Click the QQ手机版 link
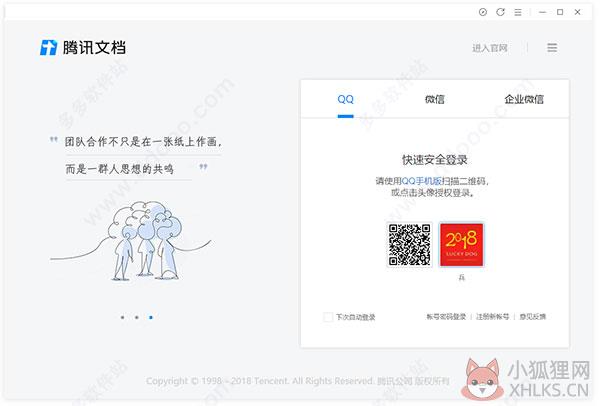The height and width of the screenshot is (406, 600). pyautogui.click(x=421, y=181)
